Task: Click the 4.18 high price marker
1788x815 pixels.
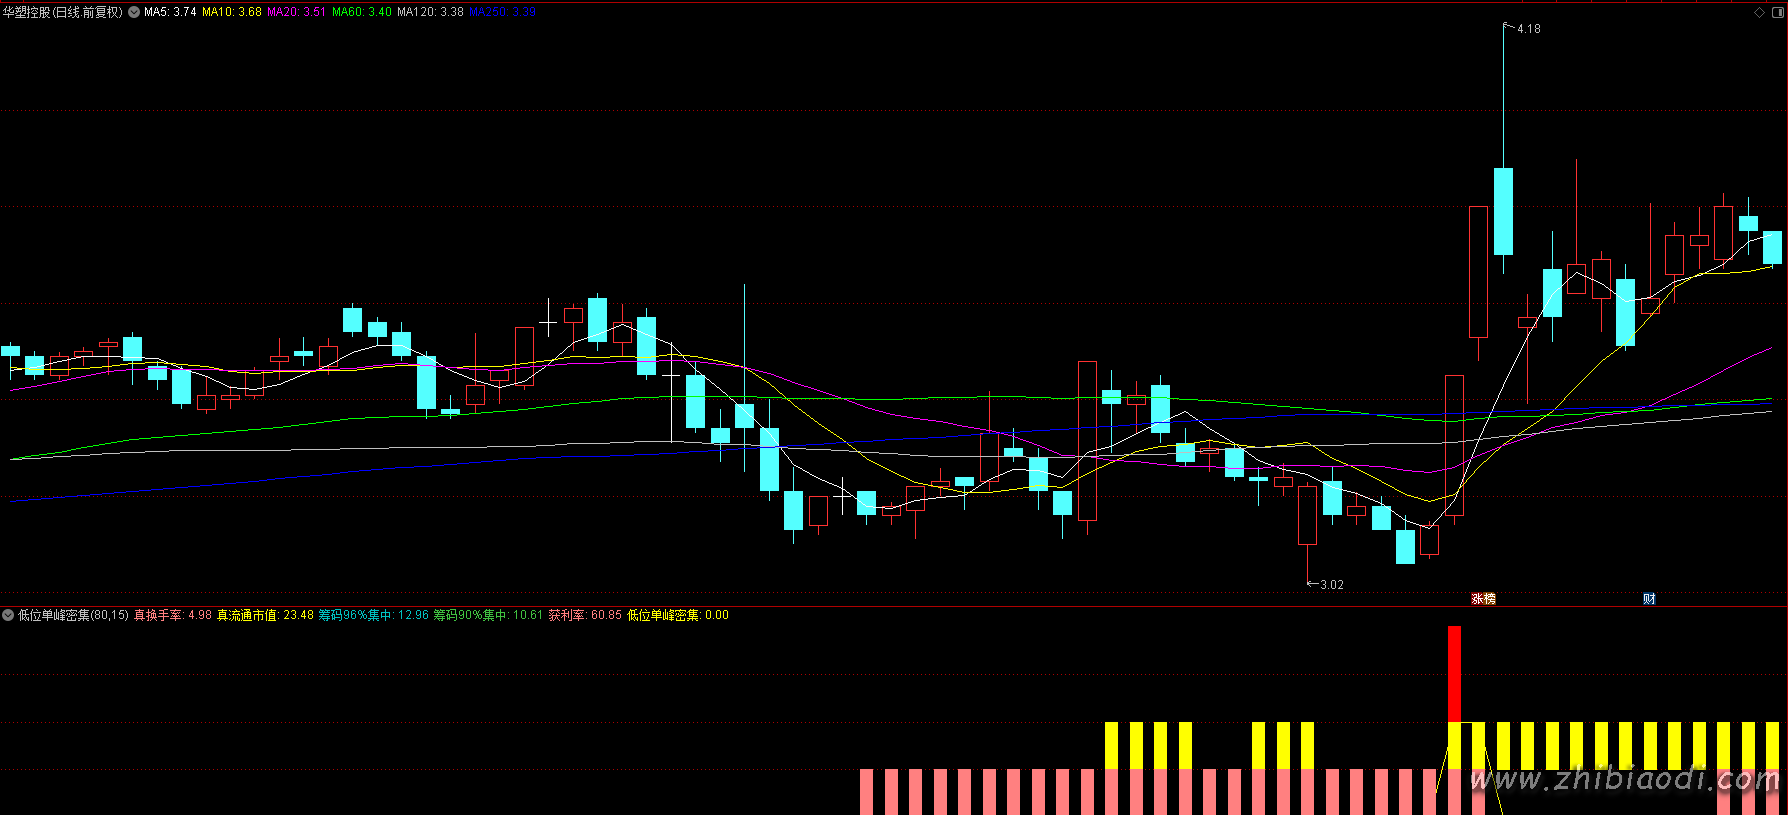Action: [x=1527, y=29]
